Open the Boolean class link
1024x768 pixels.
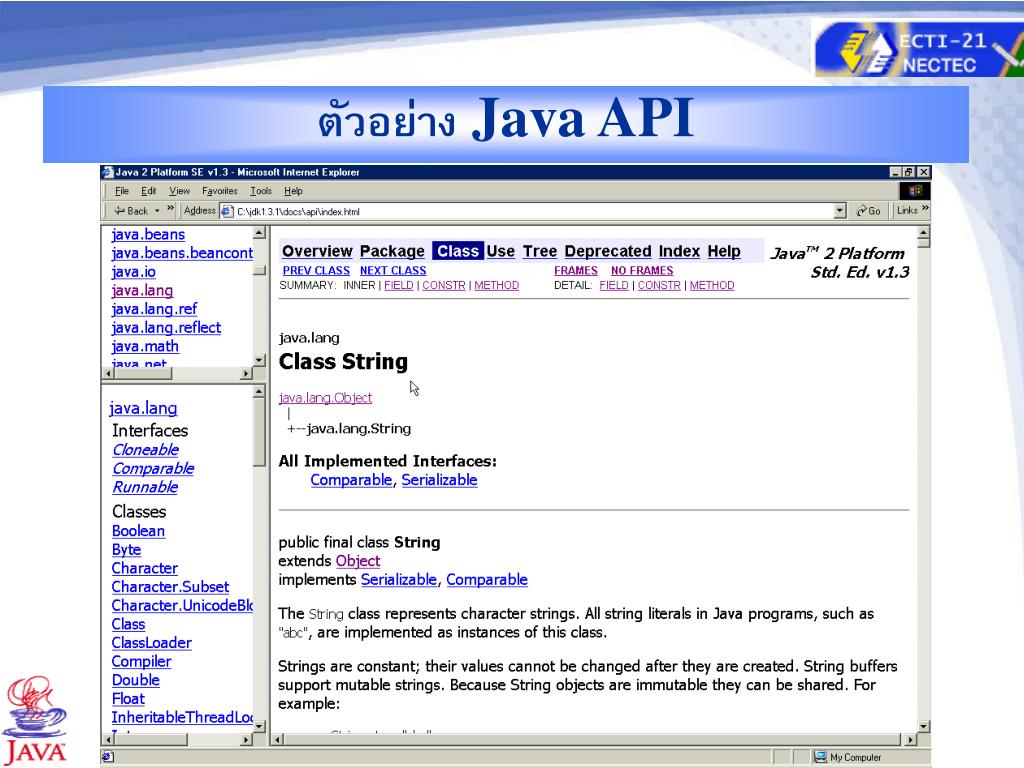(138, 531)
